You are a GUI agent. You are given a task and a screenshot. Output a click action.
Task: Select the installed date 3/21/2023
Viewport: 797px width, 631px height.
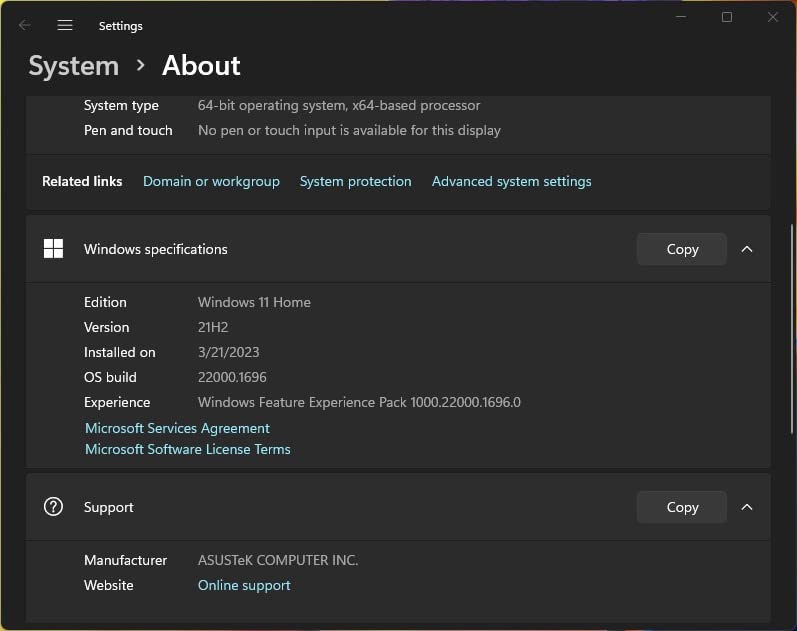[229, 352]
